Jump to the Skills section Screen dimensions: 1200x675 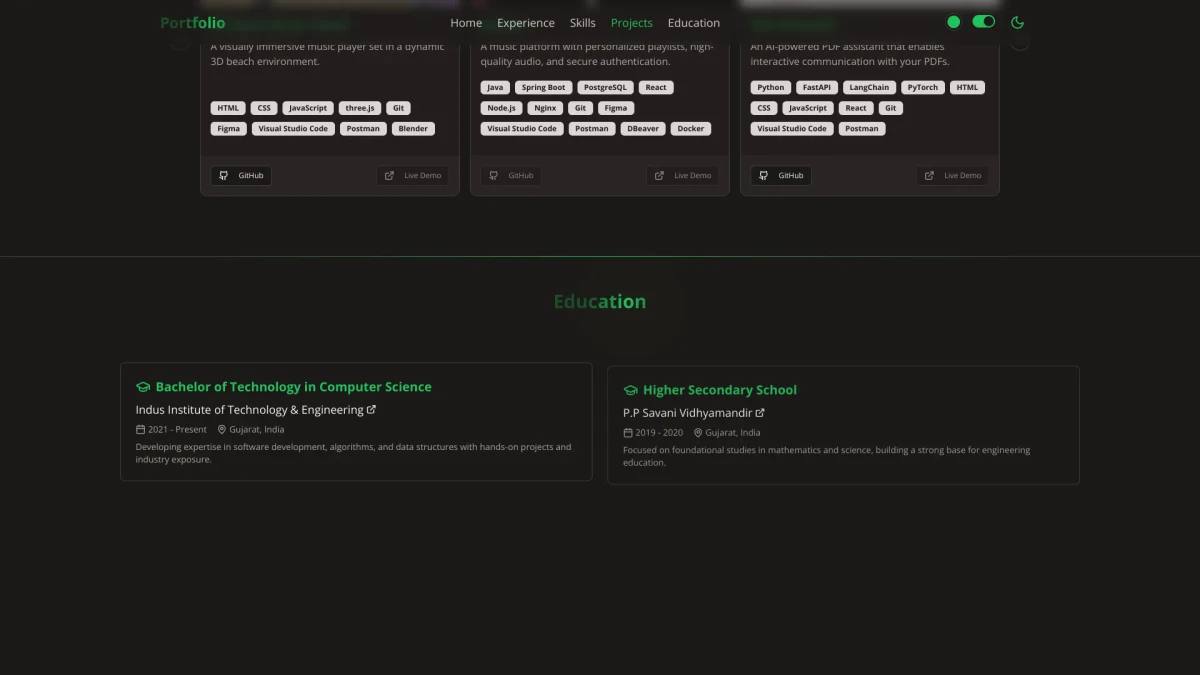[582, 23]
